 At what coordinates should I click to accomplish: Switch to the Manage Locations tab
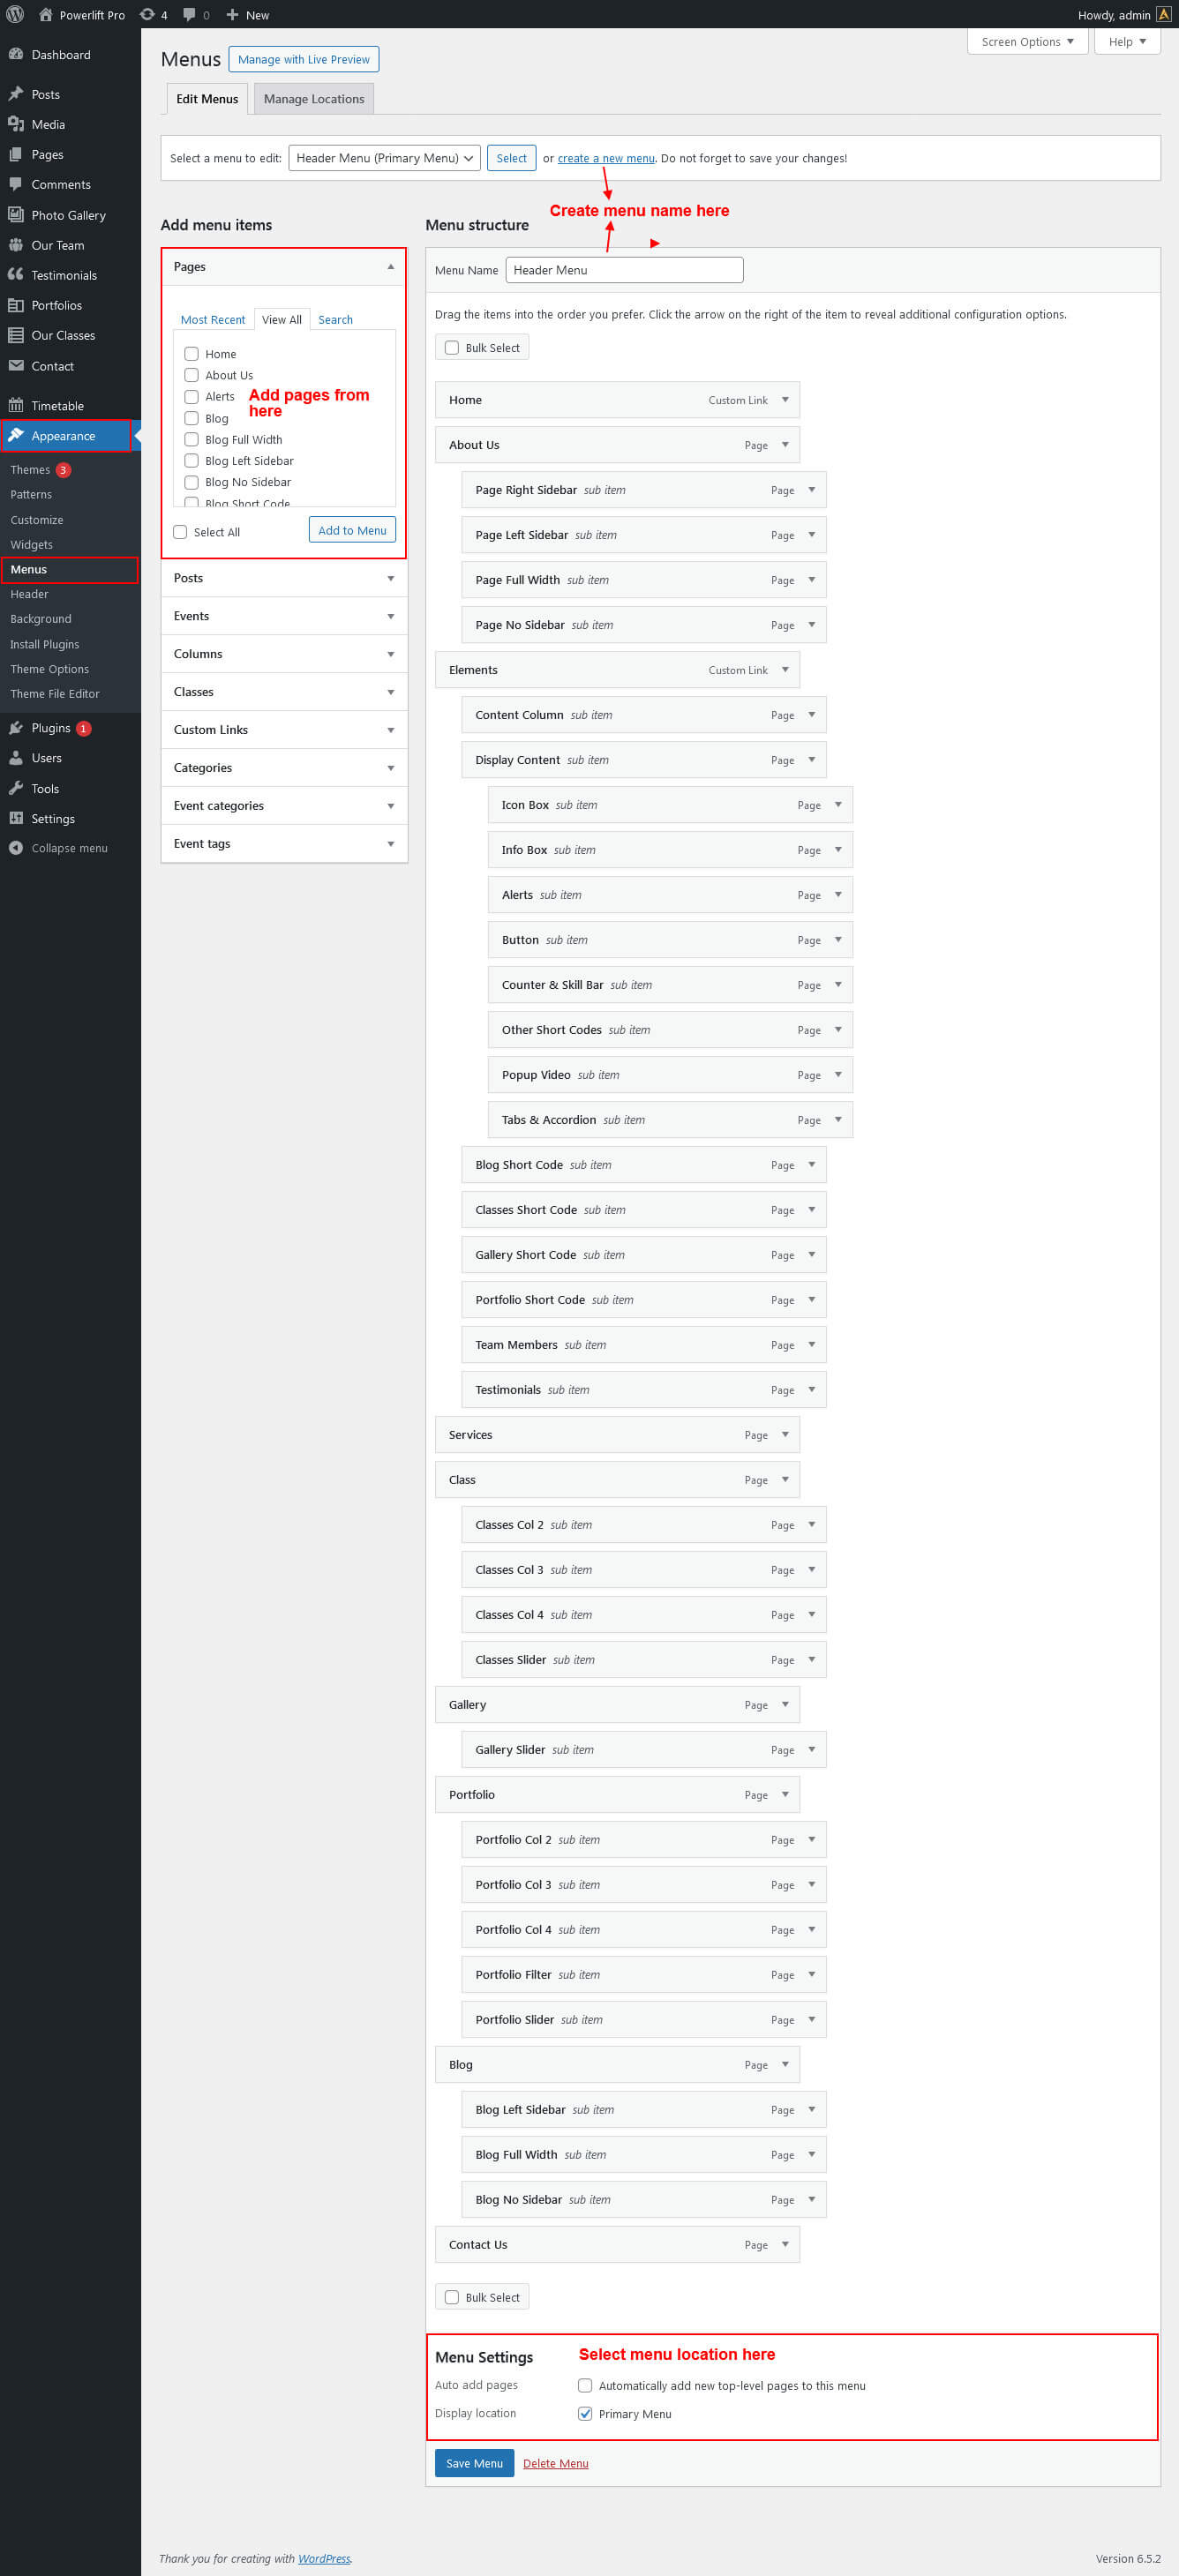pos(313,99)
